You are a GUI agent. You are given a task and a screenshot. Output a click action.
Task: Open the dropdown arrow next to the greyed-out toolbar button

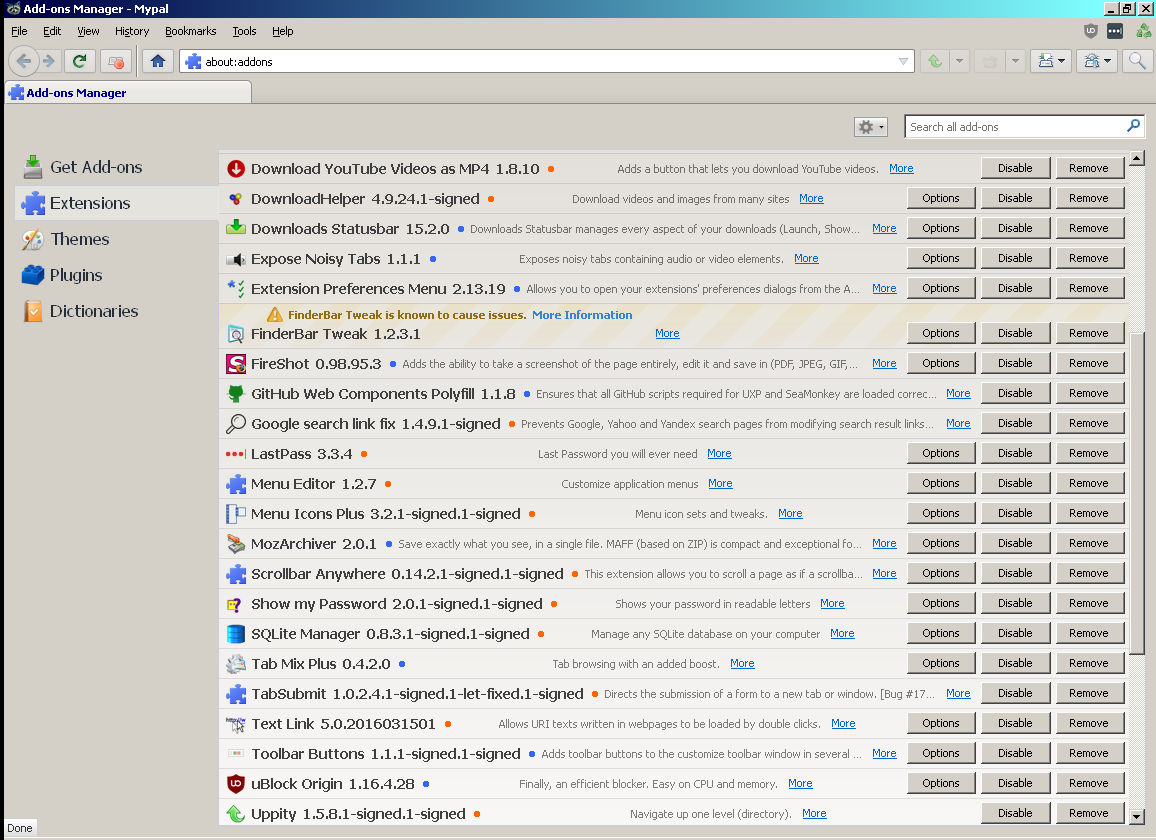coord(1015,61)
